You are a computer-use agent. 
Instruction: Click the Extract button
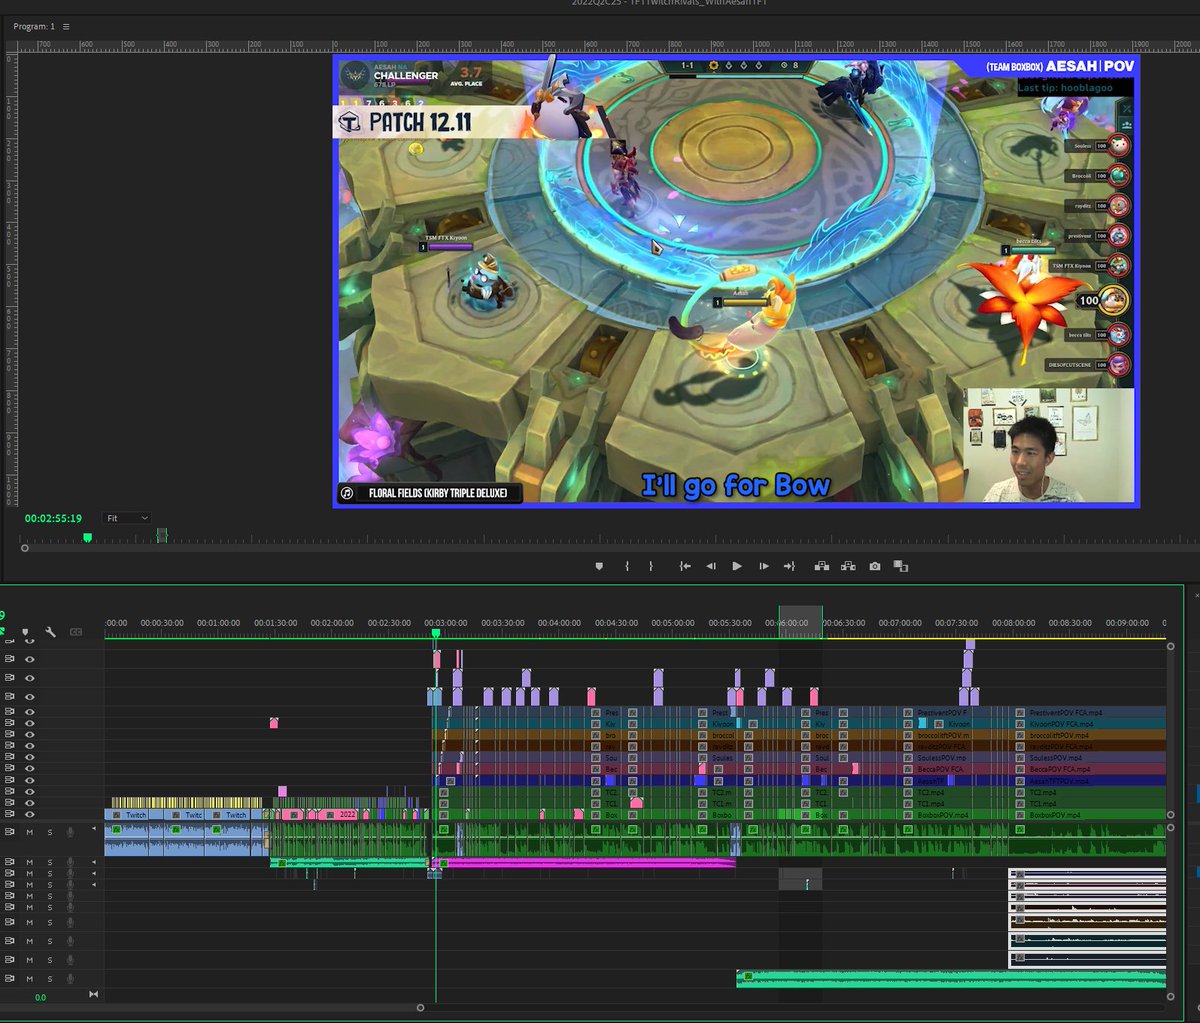click(x=848, y=566)
